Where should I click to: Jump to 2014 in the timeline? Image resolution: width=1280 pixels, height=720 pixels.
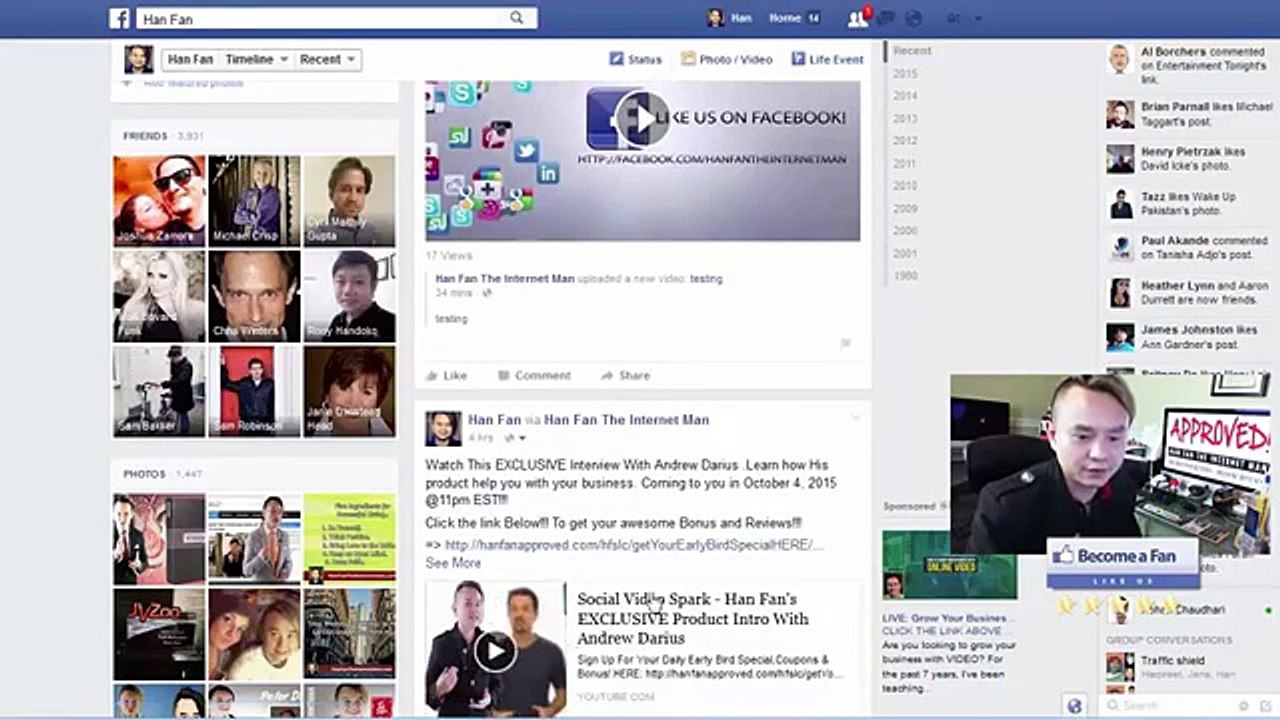[x=905, y=96]
